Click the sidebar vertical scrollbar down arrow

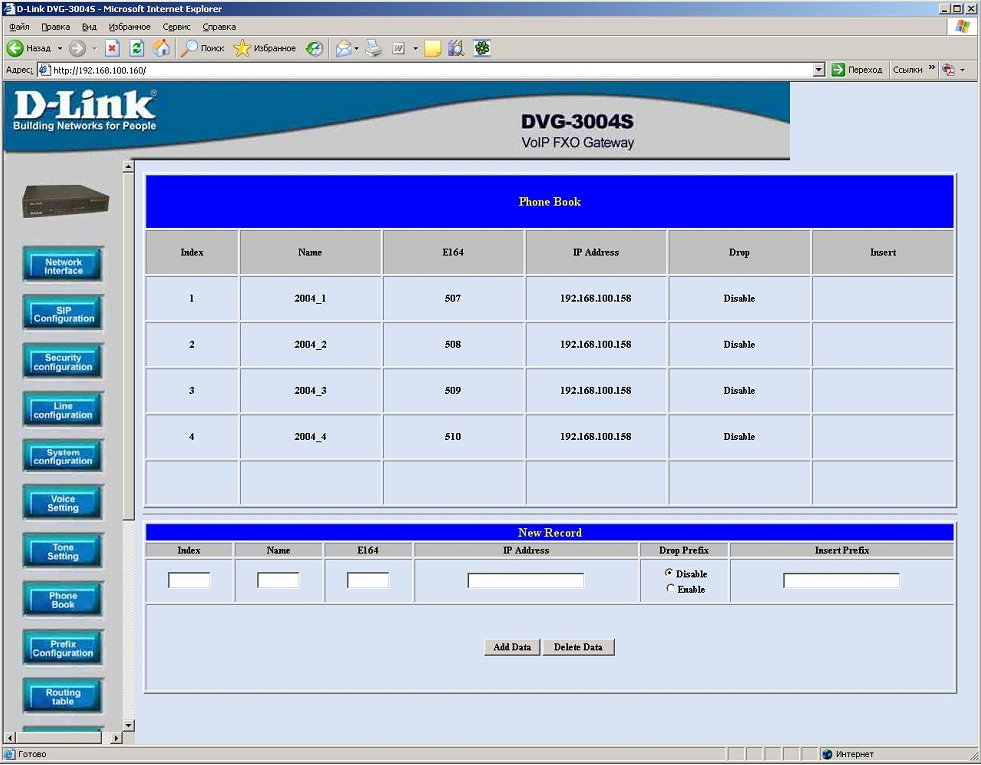tap(128, 725)
